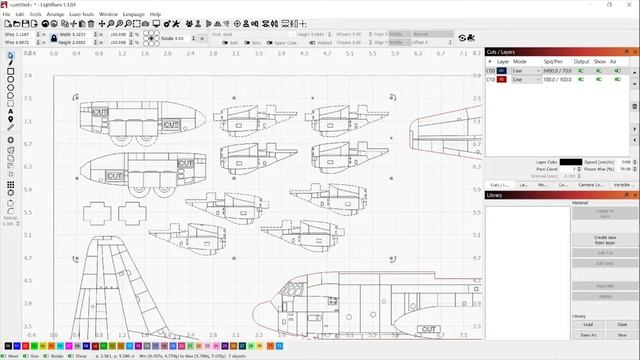Open Mode dropdown for layer C00
This screenshot has height=360, width=640.
click(x=527, y=71)
